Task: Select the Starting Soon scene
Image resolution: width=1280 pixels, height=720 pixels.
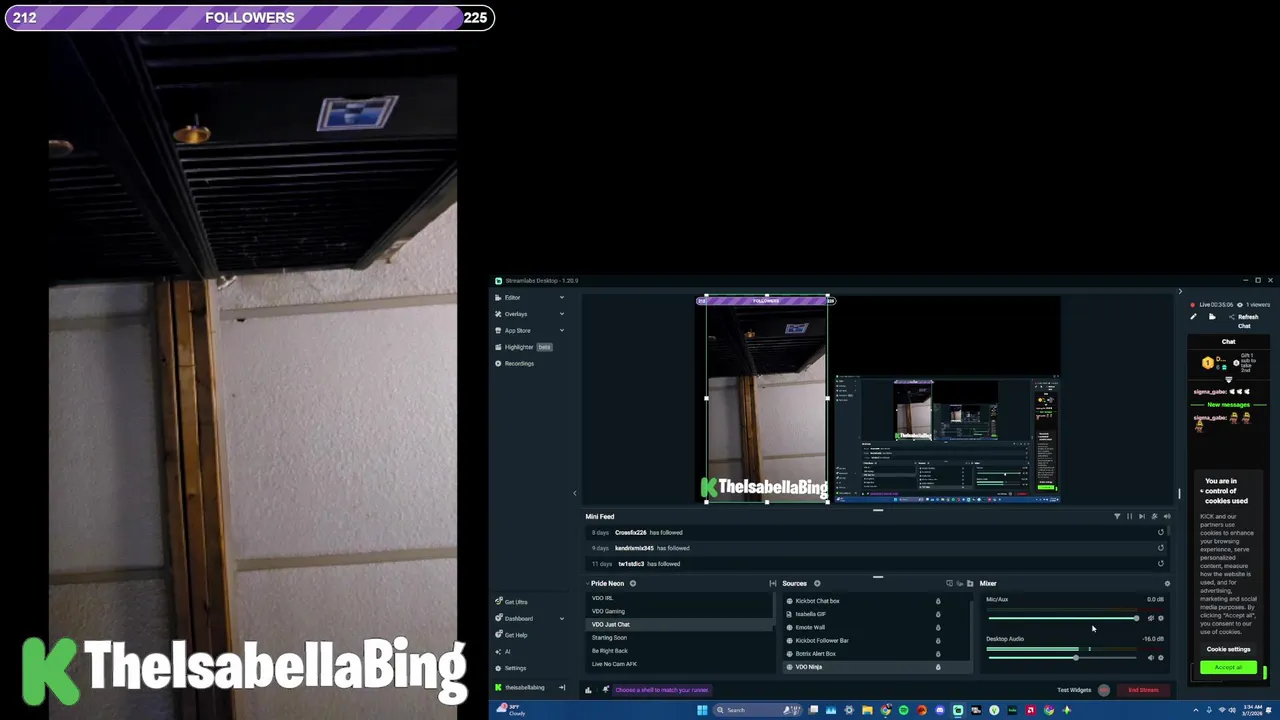Action: [680, 637]
